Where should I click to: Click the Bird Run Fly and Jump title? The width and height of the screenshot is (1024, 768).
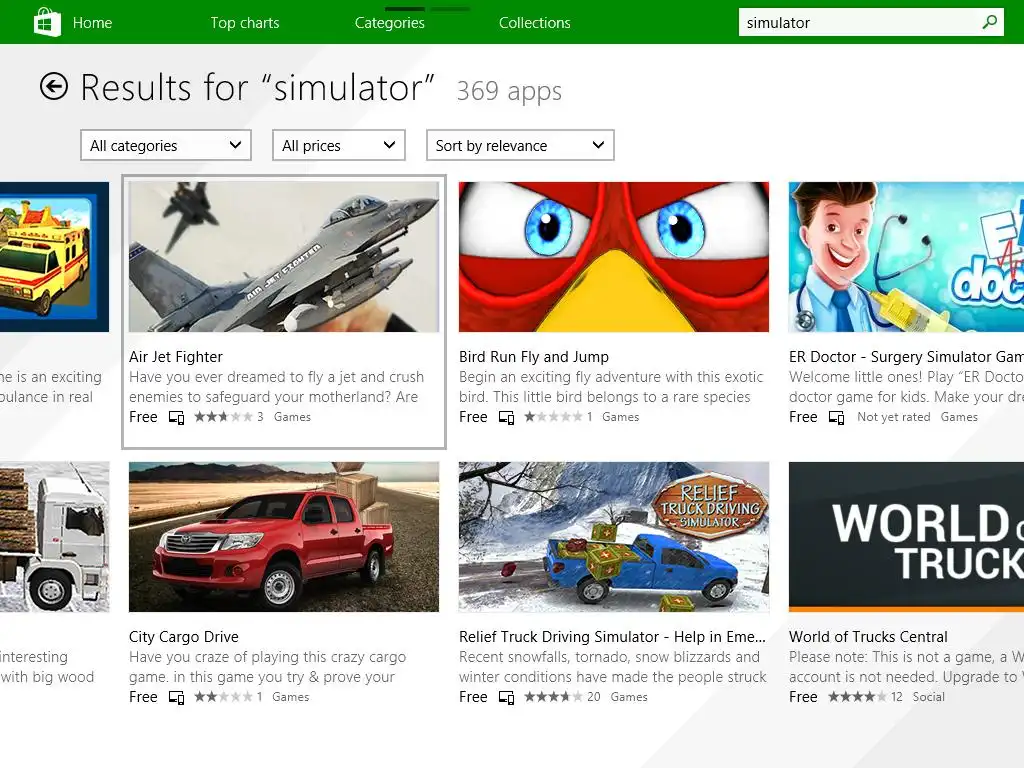click(x=534, y=357)
